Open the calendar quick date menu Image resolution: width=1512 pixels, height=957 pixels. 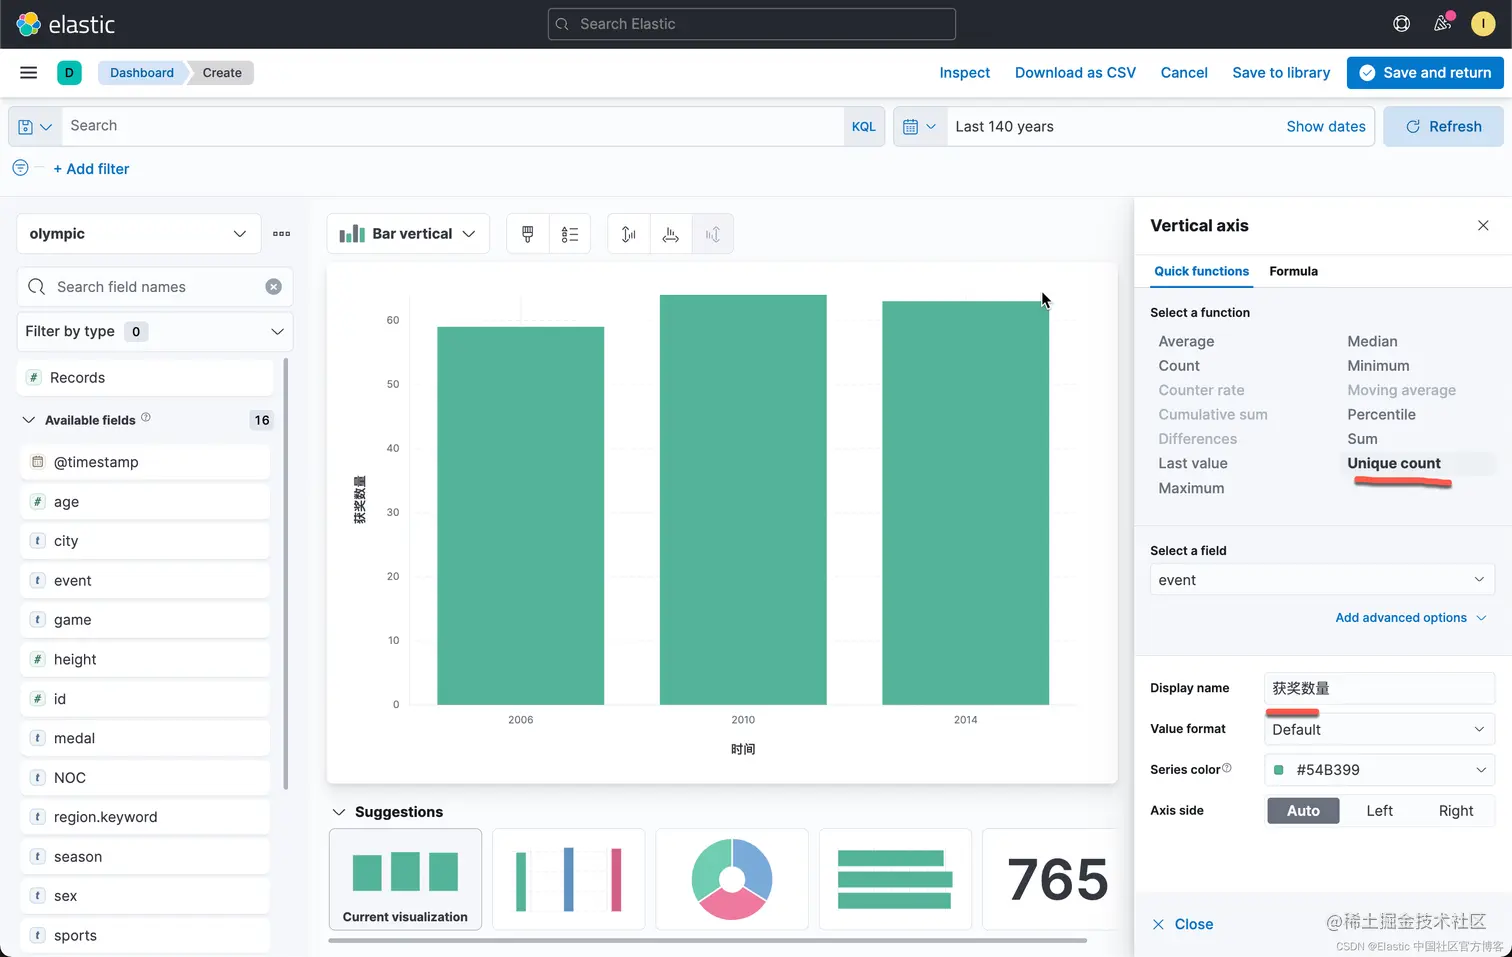pyautogui.click(x=920, y=127)
